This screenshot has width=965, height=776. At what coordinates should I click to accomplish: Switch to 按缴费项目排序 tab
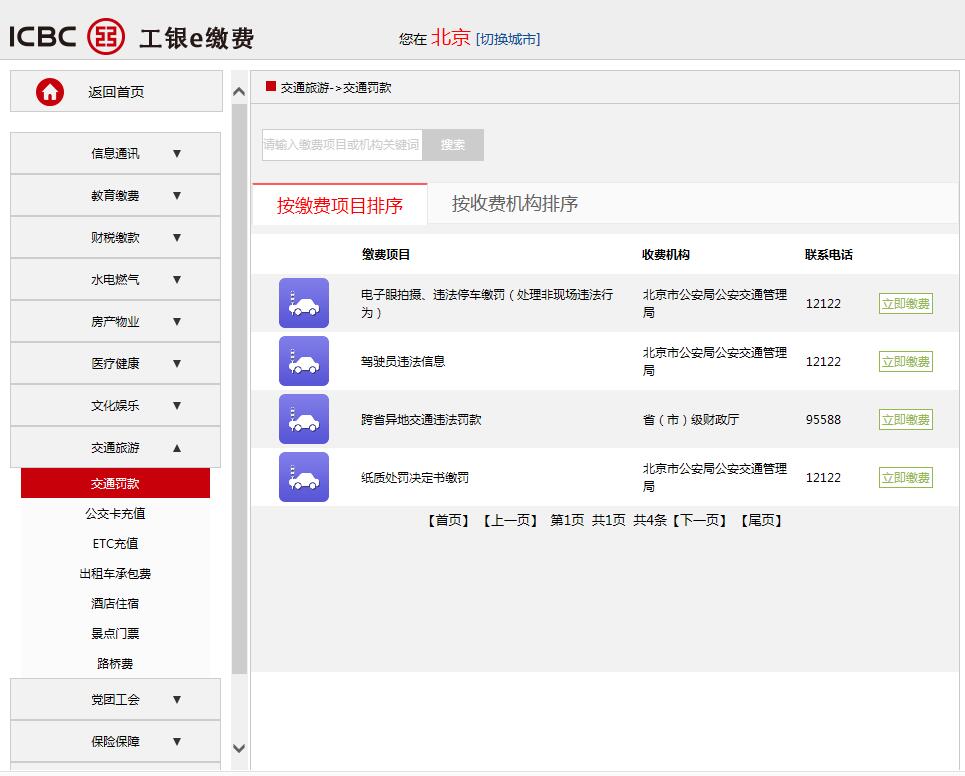click(x=340, y=205)
